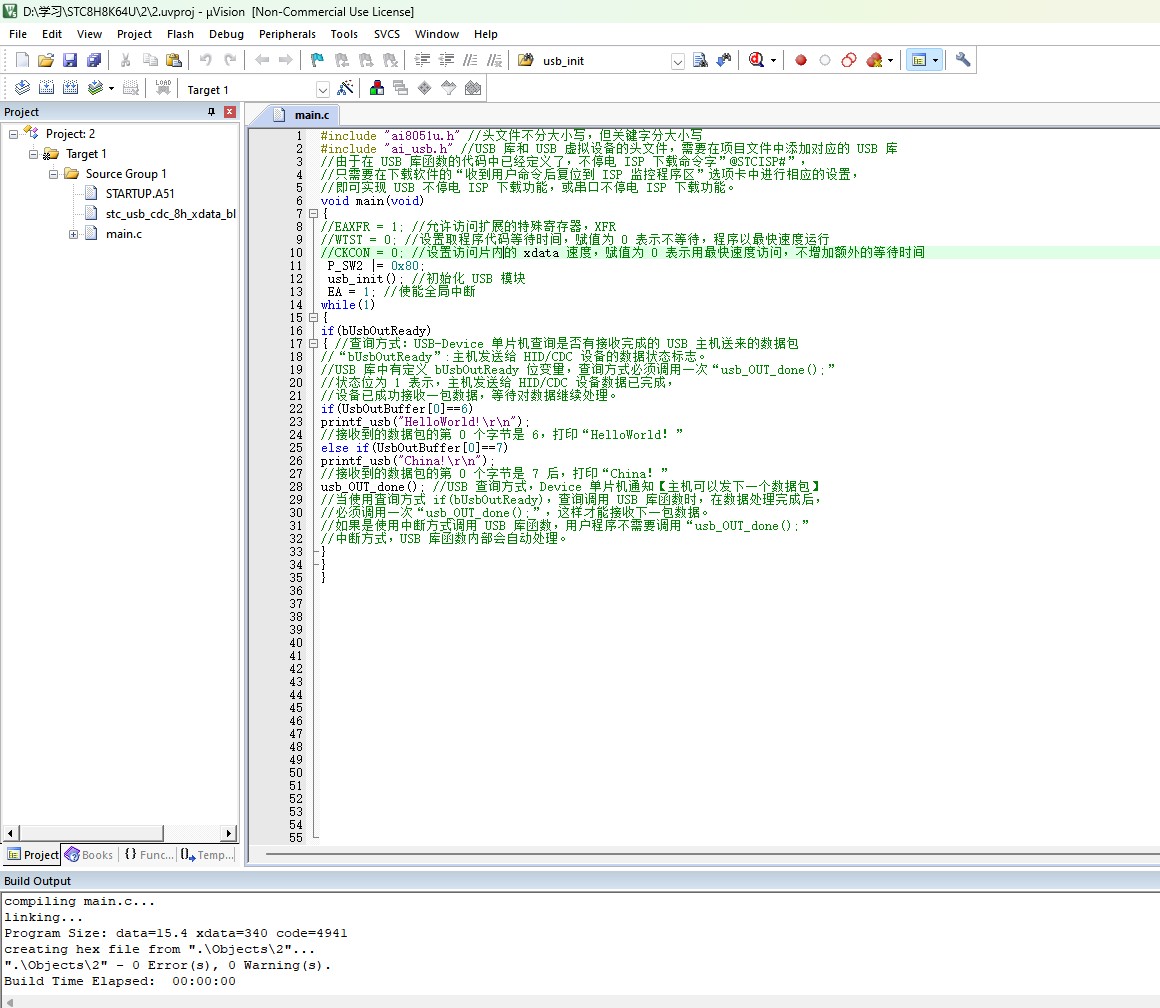Viewport: 1160px width, 1008px height.
Task: Open batch build dropdown arrow
Action: pyautogui.click(x=111, y=88)
